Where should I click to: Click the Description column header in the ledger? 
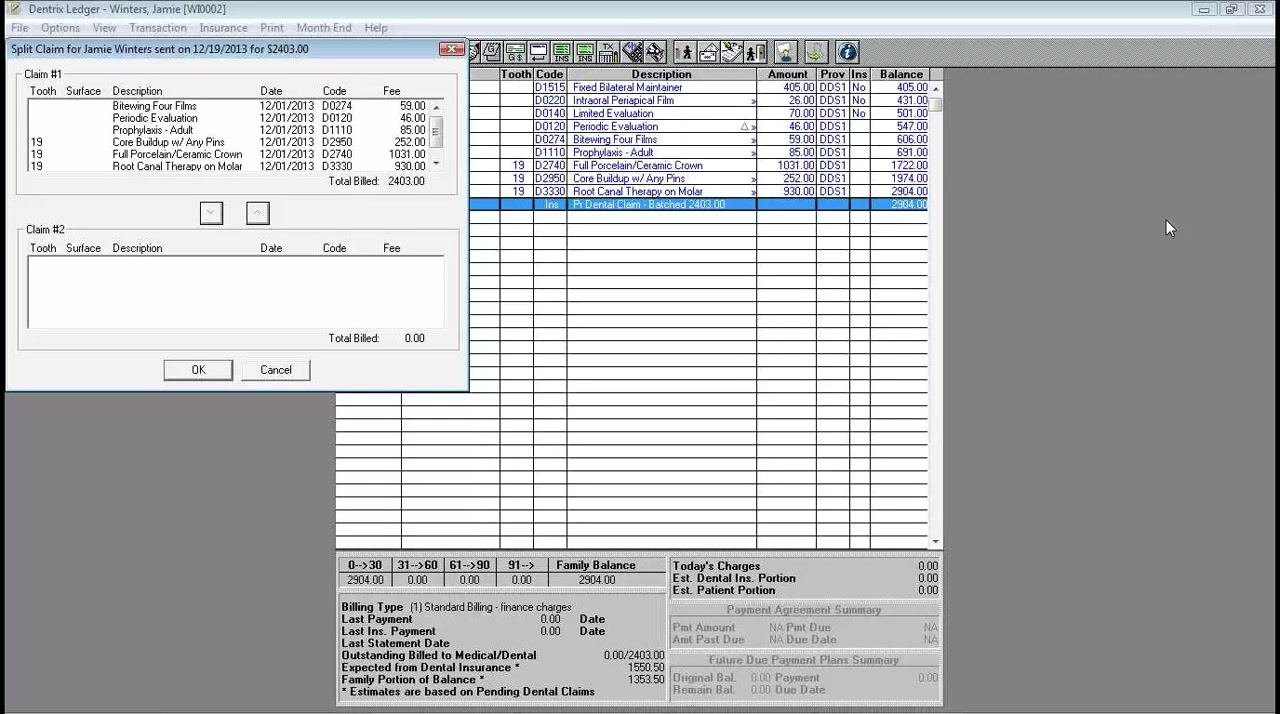point(661,75)
